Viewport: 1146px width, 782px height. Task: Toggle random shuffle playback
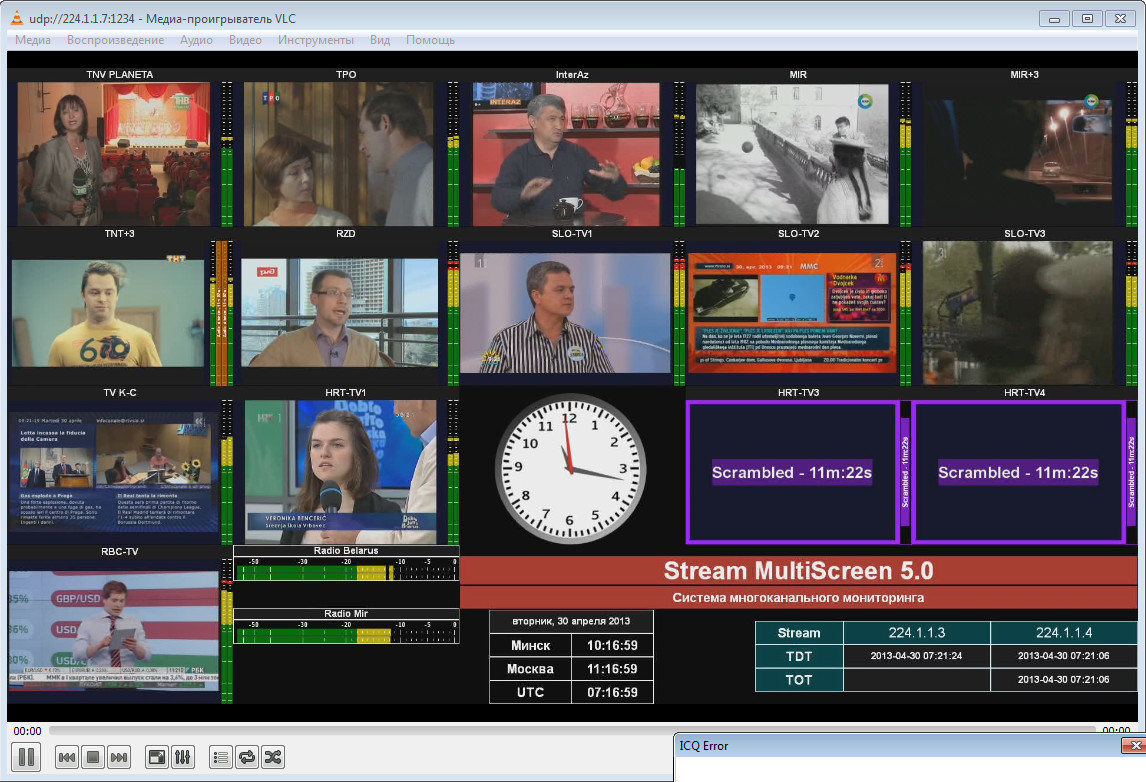[273, 758]
